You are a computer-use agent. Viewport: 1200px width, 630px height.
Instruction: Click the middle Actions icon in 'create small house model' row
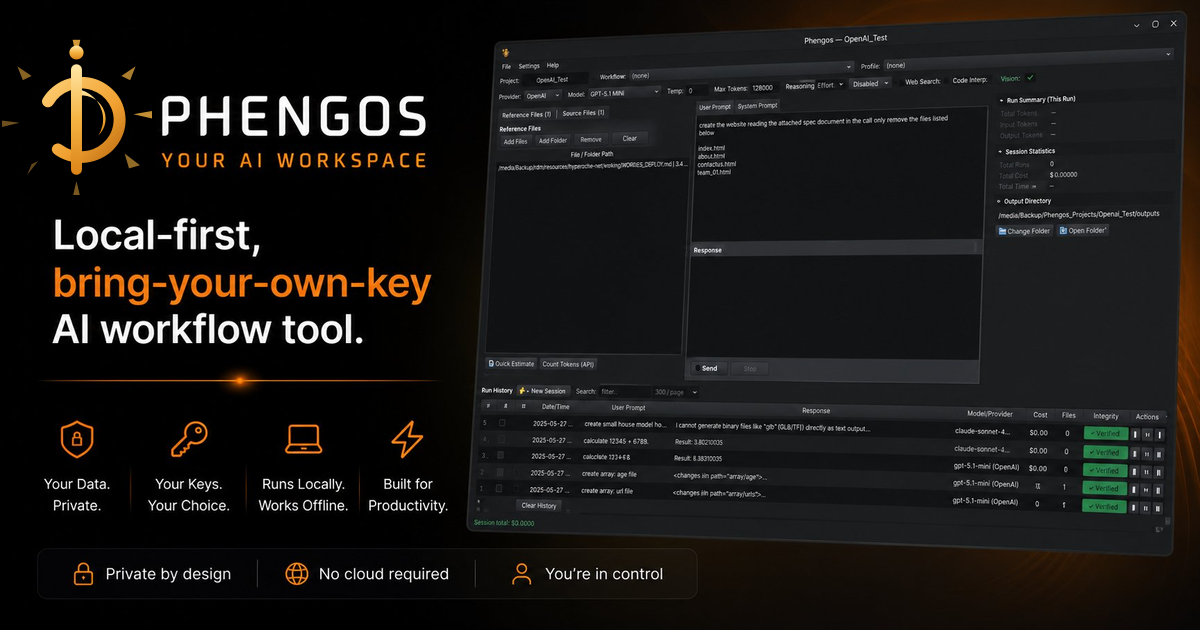pos(1147,434)
